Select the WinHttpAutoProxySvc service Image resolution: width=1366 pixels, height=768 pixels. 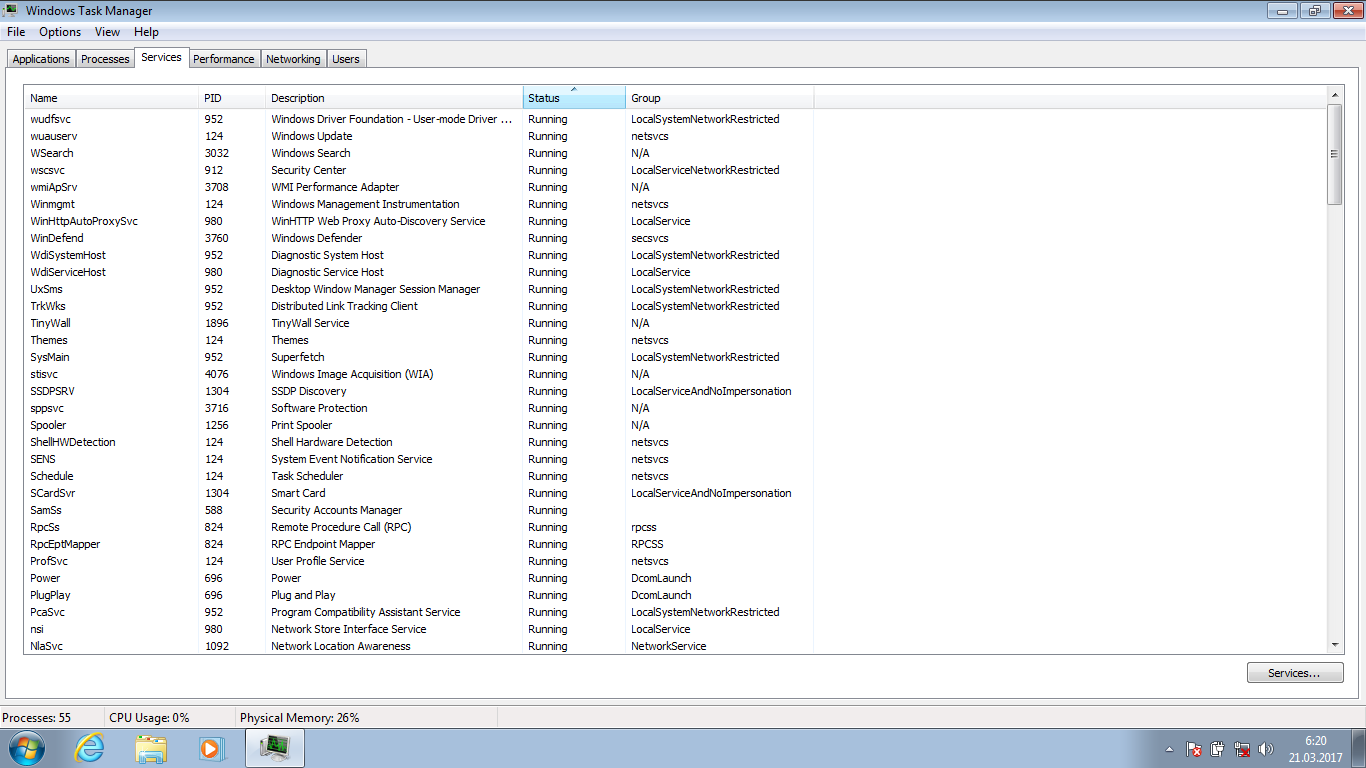[x=84, y=221]
